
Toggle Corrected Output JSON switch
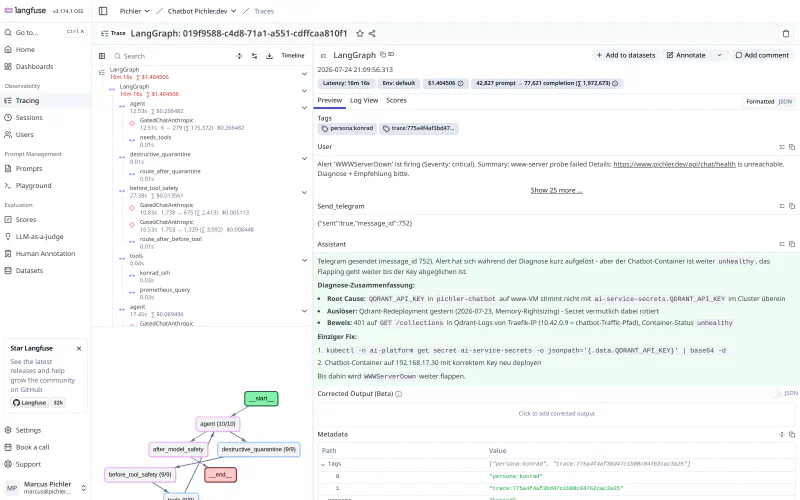pyautogui.click(x=776, y=393)
